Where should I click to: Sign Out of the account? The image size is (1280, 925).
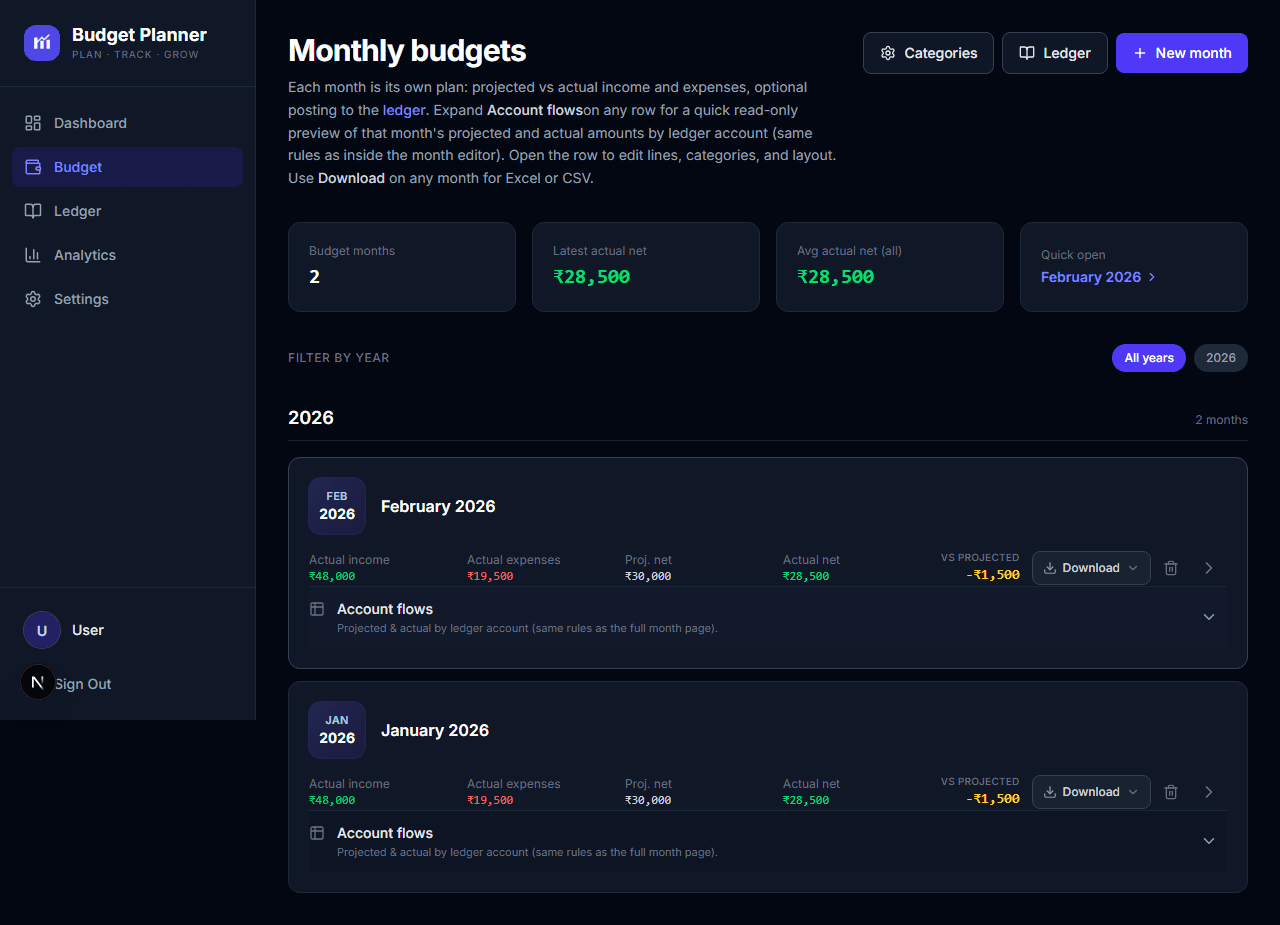[82, 684]
